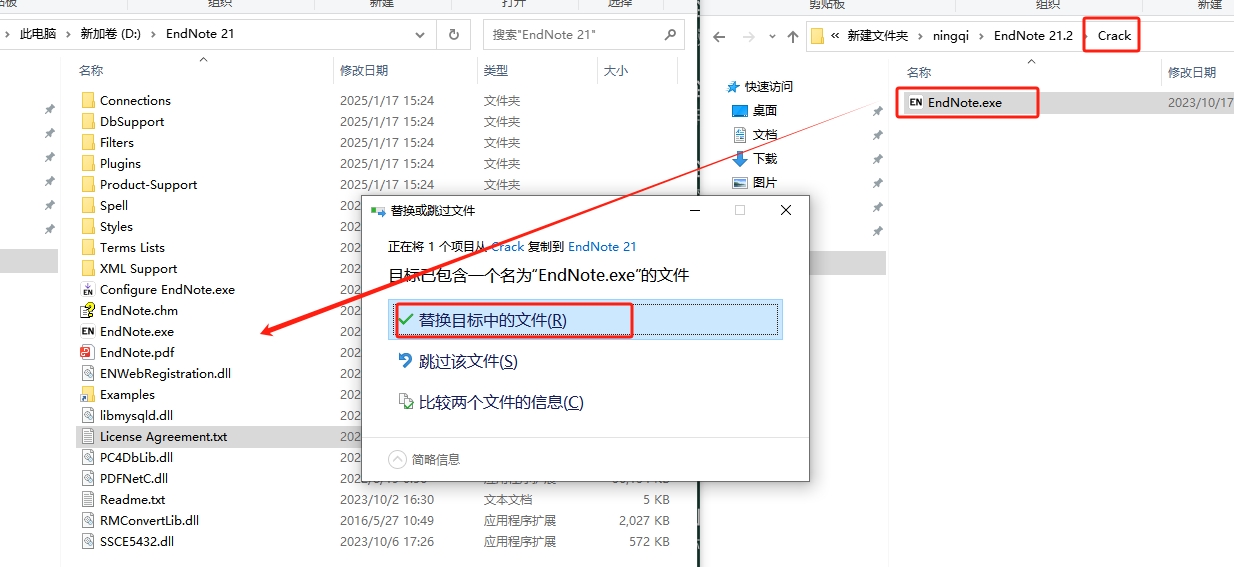Select the Filters folder icon

click(87, 142)
